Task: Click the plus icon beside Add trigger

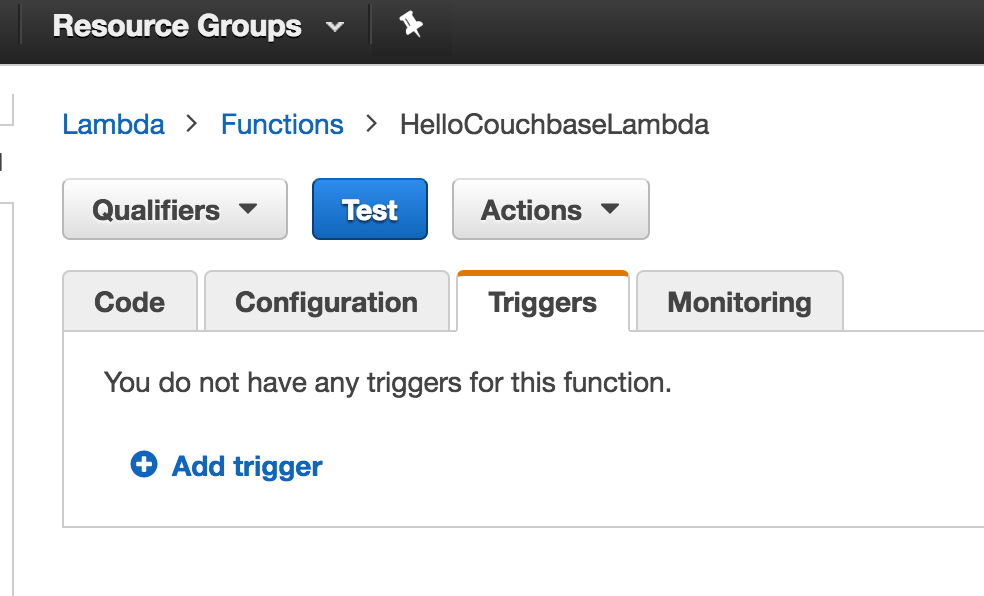Action: [x=144, y=465]
